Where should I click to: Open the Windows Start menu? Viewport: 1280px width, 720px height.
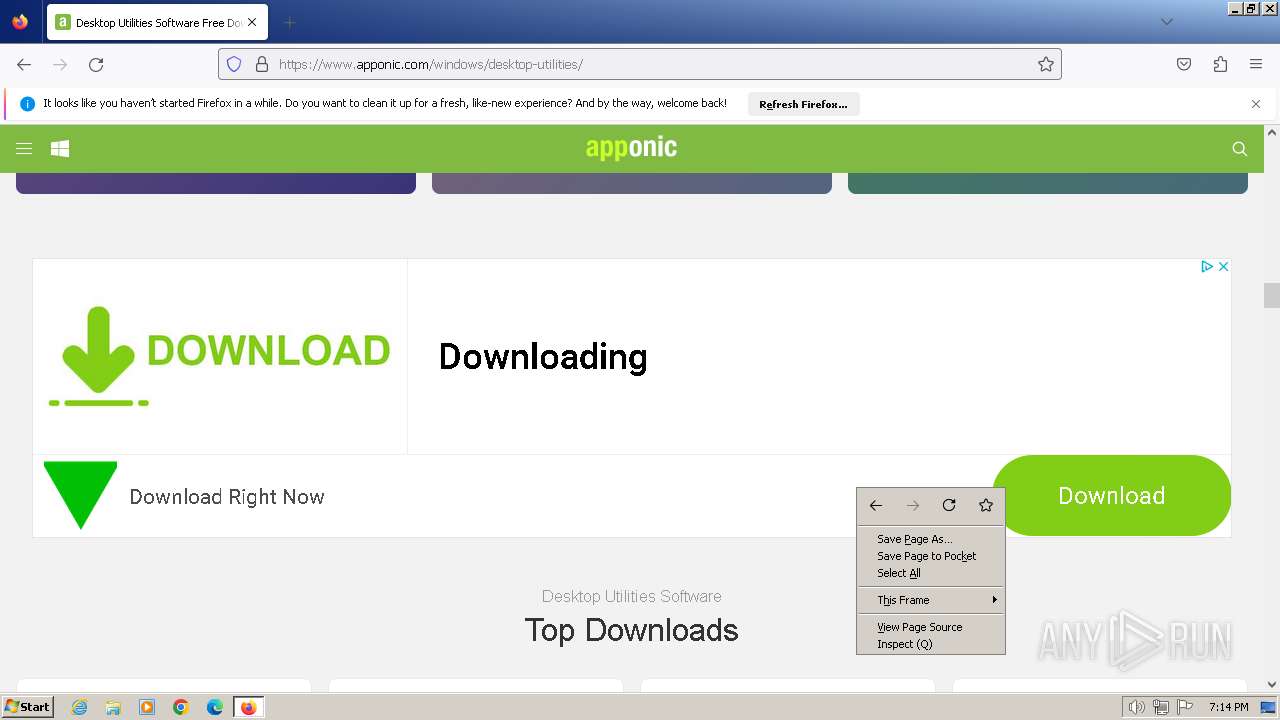point(27,707)
